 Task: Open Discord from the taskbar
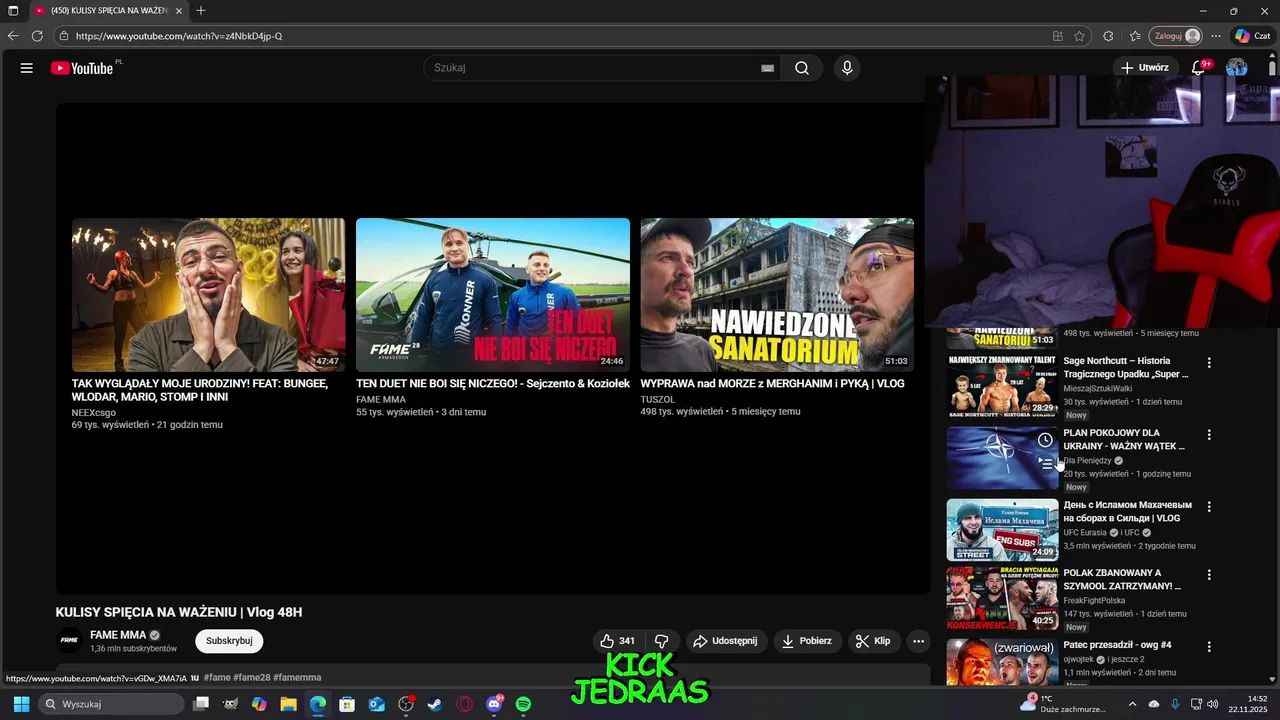pyautogui.click(x=494, y=704)
